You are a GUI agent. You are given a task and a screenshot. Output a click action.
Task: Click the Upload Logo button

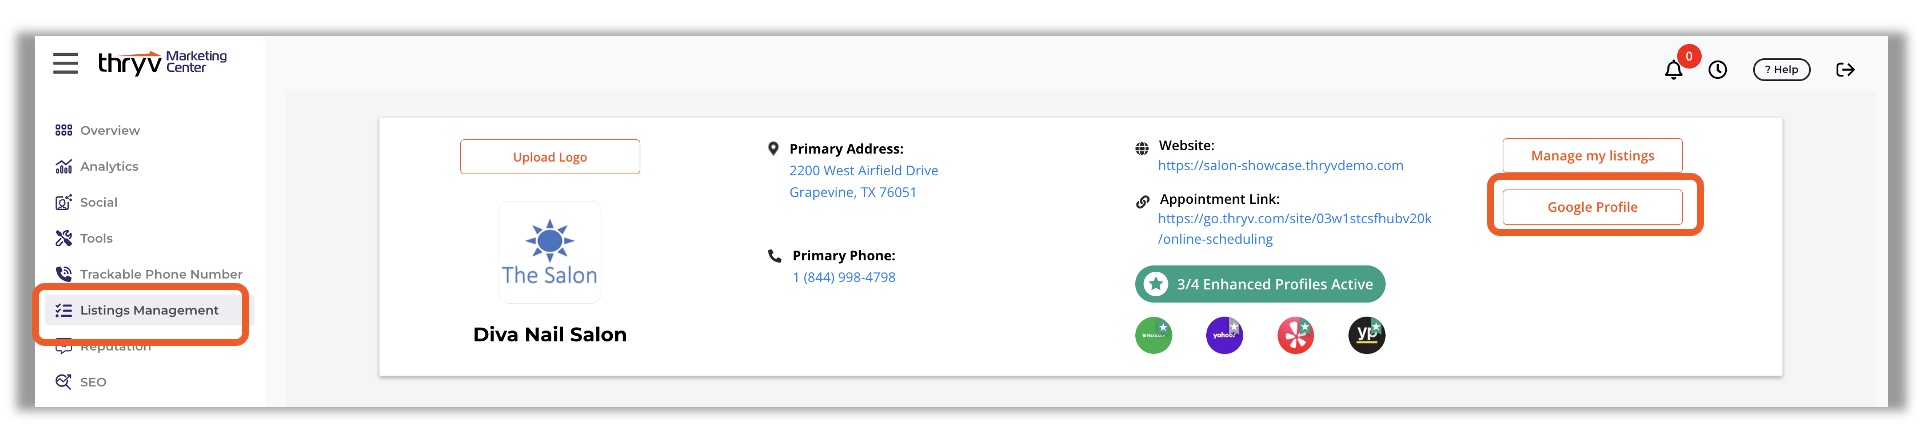[x=550, y=157]
